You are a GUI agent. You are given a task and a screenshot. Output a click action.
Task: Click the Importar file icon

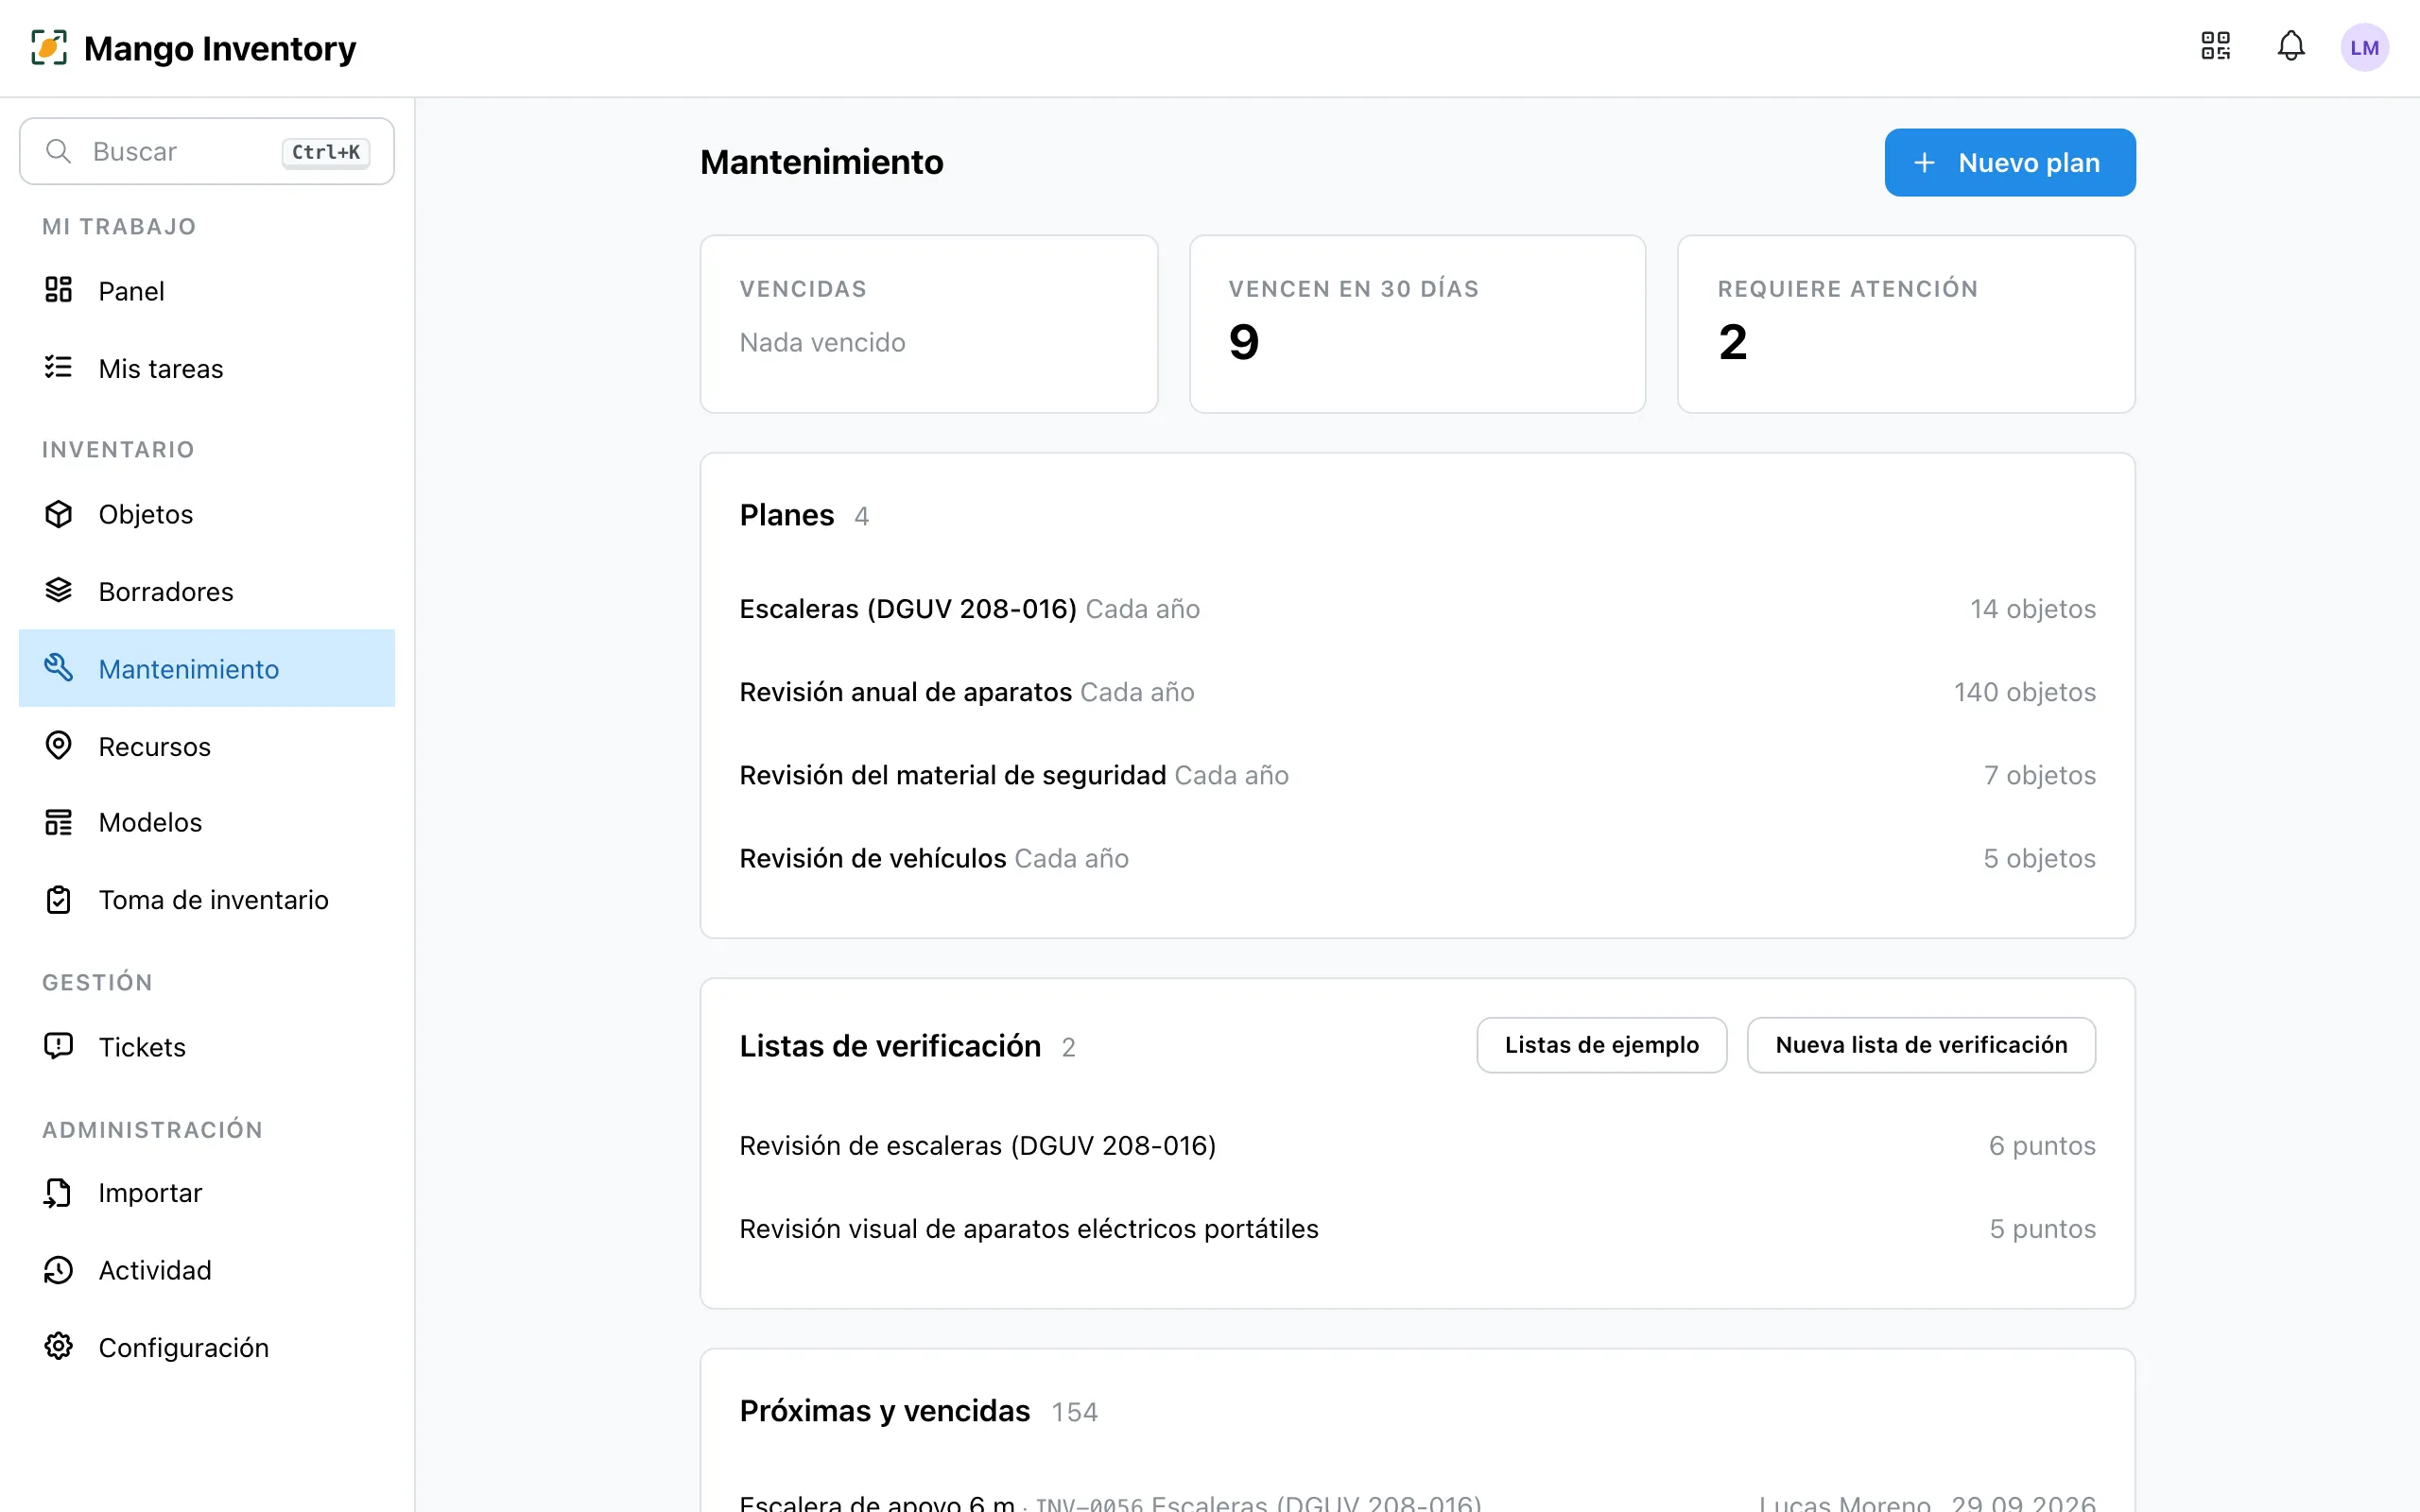(x=59, y=1192)
